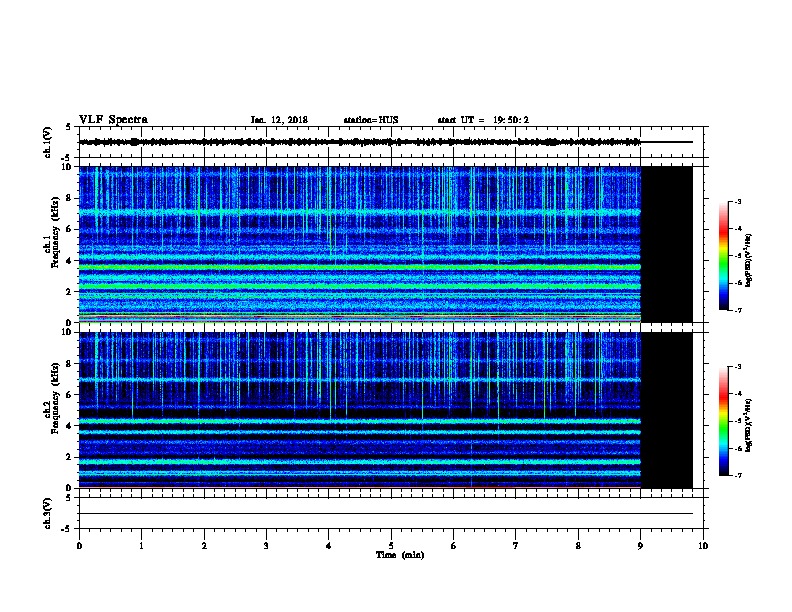Click the "ch.3(V)" axis label
The width and height of the screenshot is (792, 612).
pyautogui.click(x=47, y=513)
